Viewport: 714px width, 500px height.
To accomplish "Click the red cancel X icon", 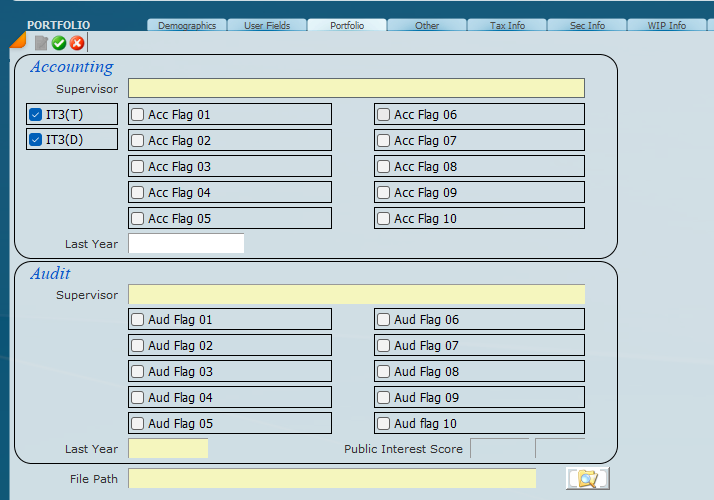I will coord(77,43).
